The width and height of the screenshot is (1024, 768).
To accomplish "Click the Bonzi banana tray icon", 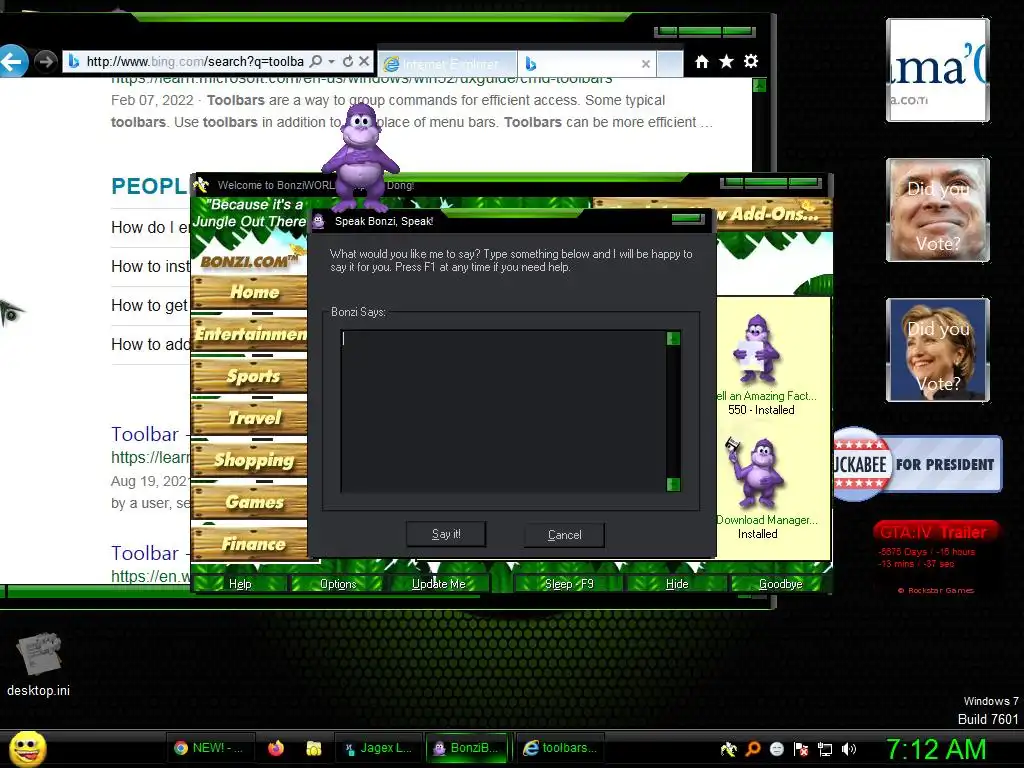I will pos(729,749).
